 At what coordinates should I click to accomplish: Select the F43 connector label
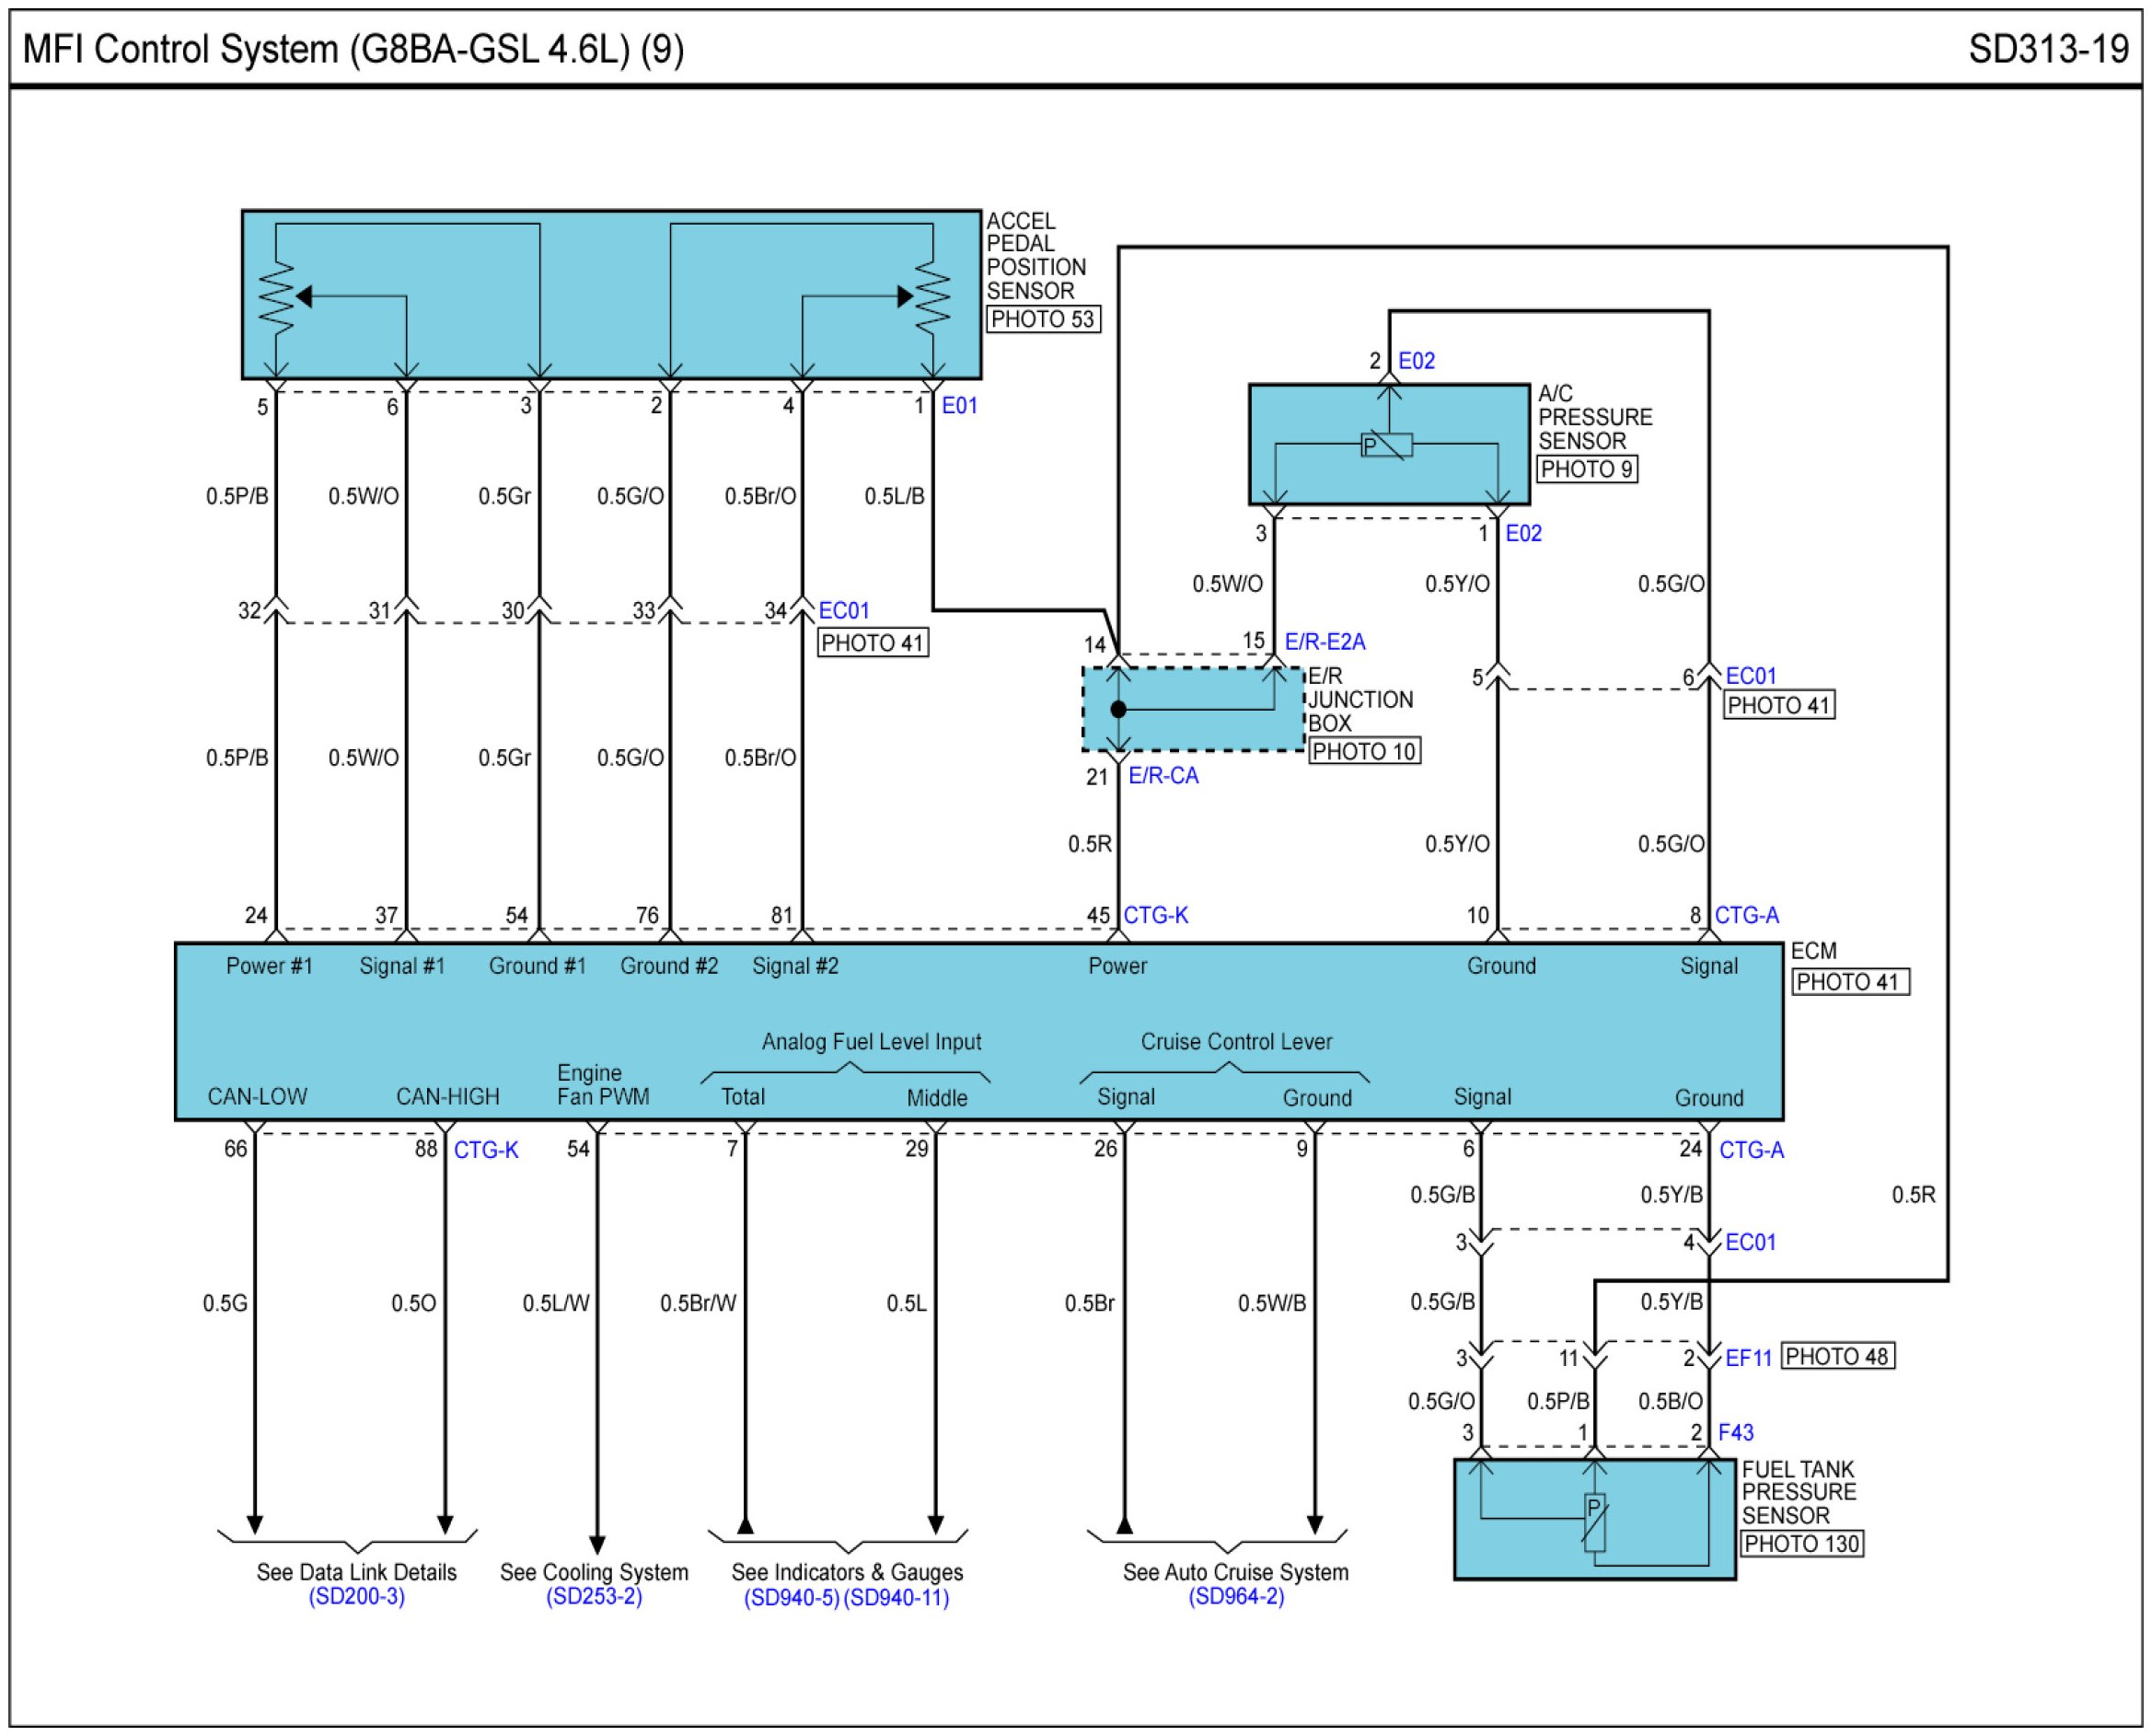[x=1735, y=1433]
